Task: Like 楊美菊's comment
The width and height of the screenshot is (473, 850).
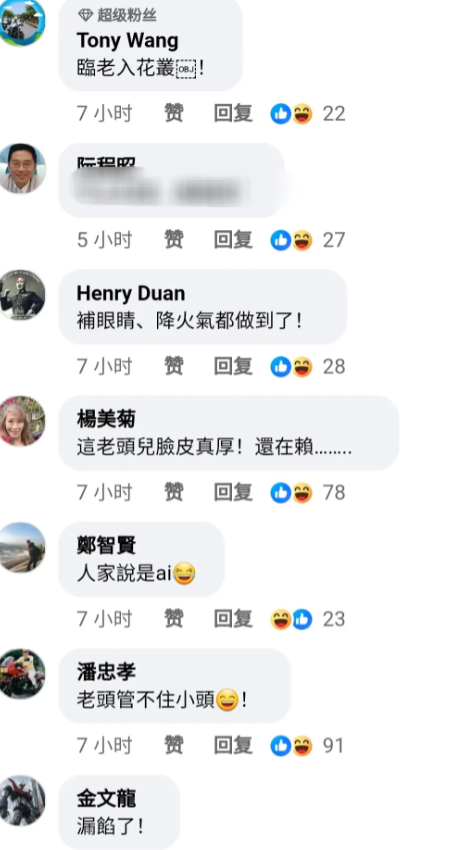Action: point(174,493)
